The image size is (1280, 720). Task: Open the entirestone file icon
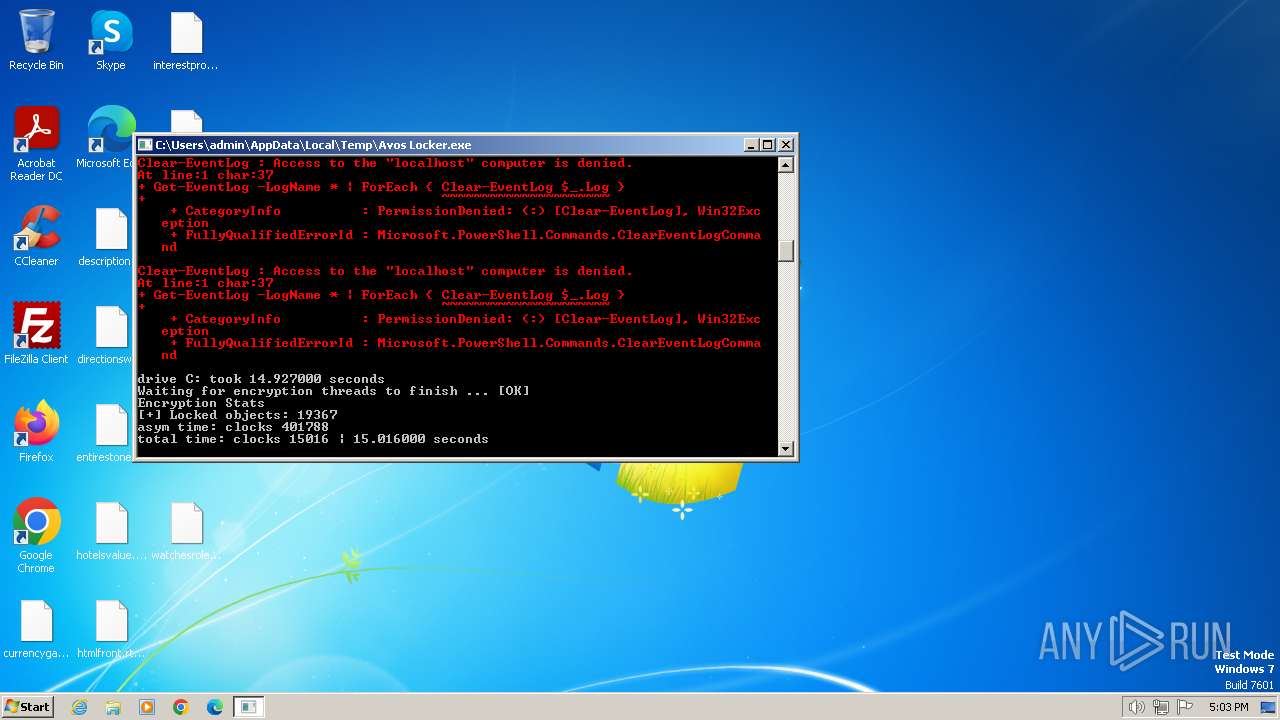(x=106, y=432)
